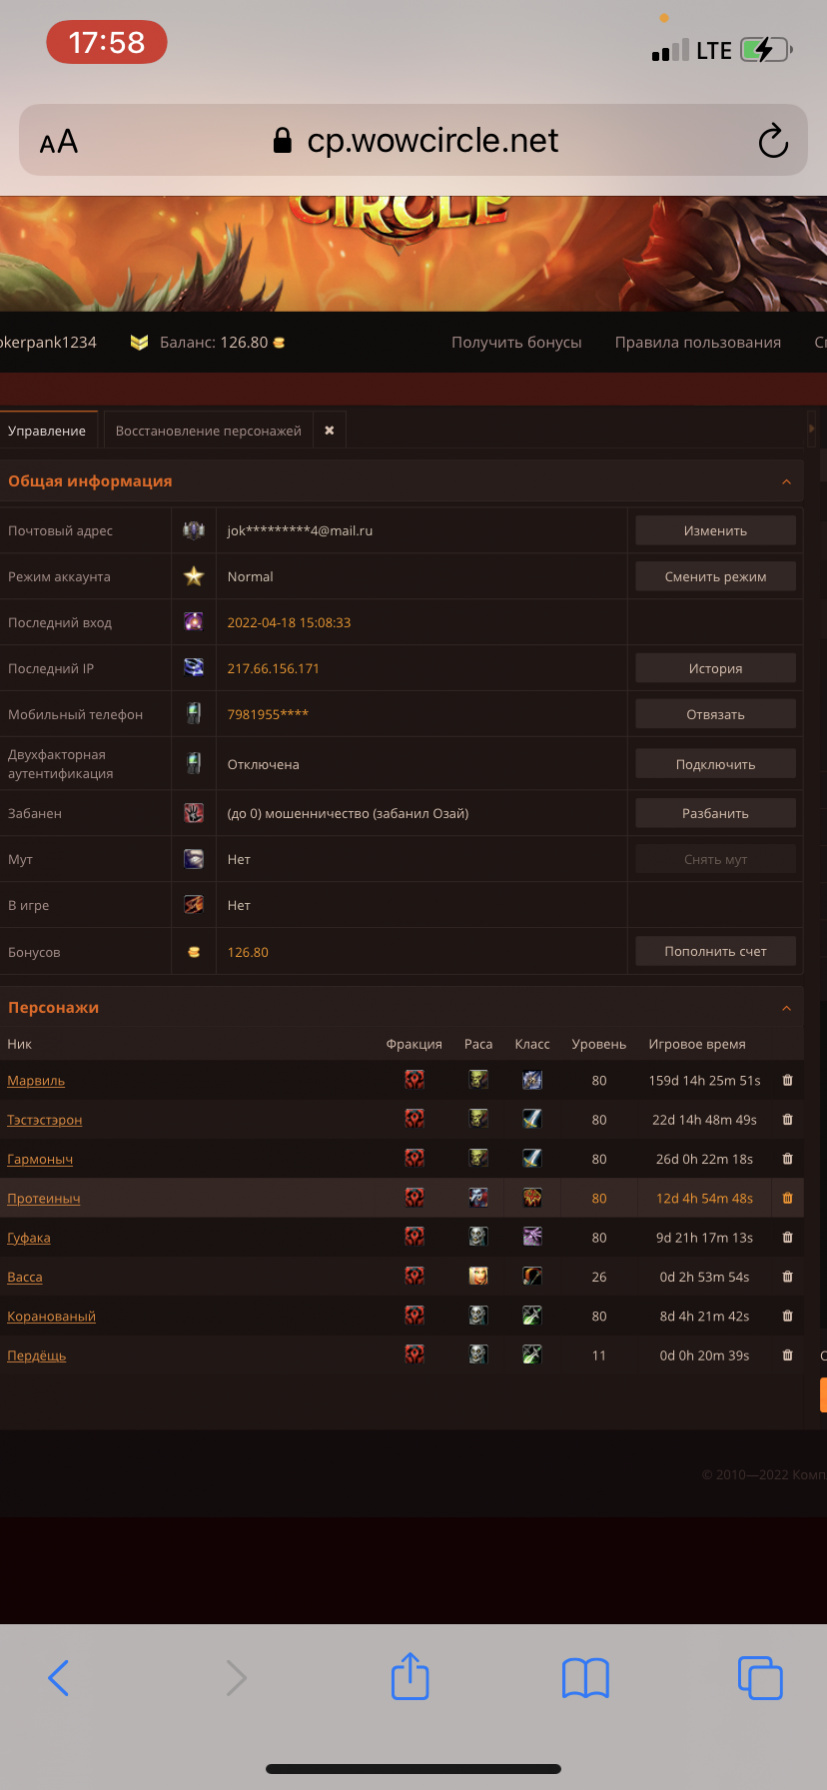The height and width of the screenshot is (1790, 827).
Task: Open Восстановление персонажей tab
Action: (208, 431)
